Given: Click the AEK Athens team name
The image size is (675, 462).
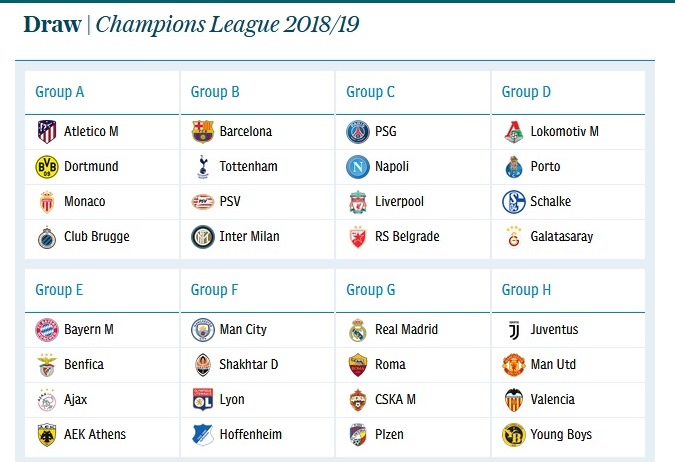Looking at the screenshot, I should coord(95,434).
